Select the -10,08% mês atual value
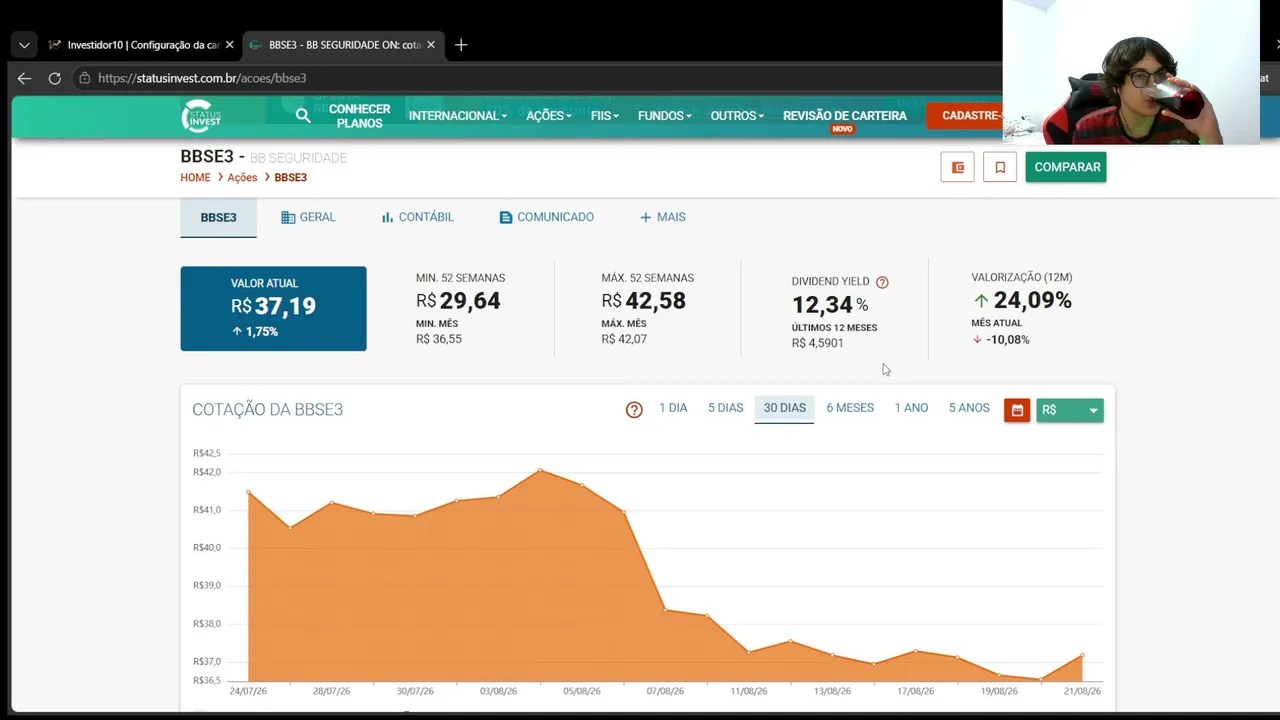This screenshot has width=1280, height=720. click(x=1008, y=340)
